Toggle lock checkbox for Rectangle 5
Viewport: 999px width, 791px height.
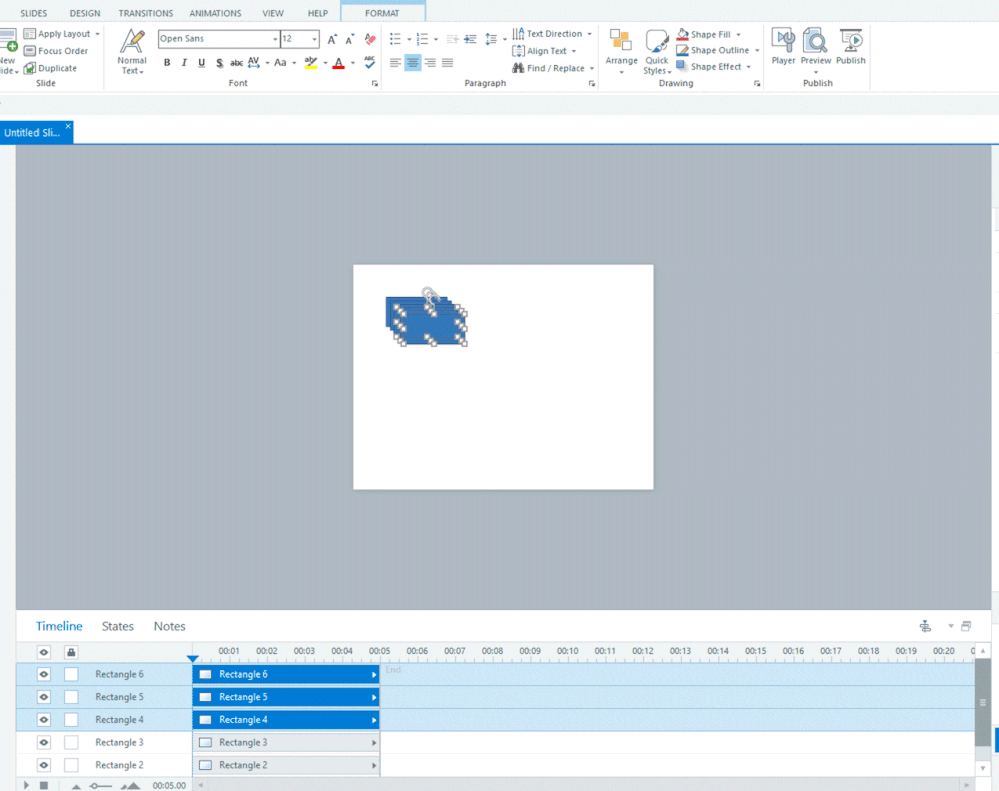(x=71, y=697)
